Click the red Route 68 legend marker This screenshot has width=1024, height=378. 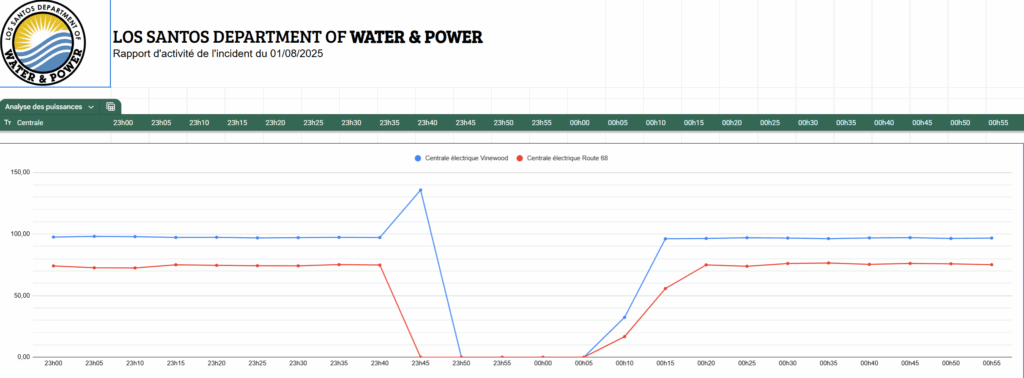(519, 159)
